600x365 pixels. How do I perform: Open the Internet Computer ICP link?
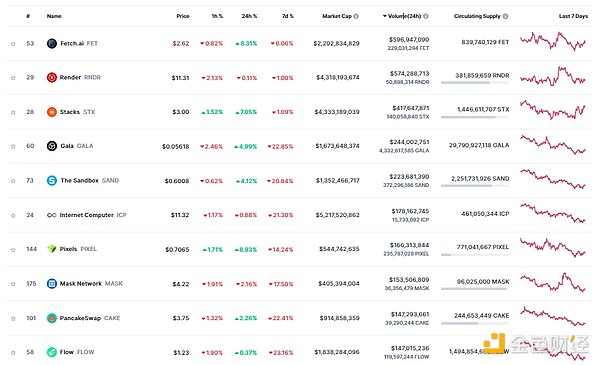(x=93, y=215)
